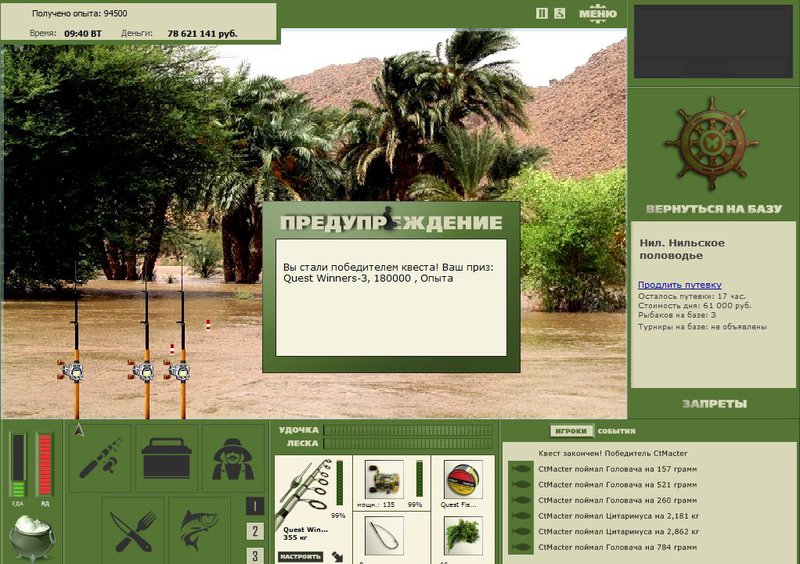Click 'Турниры на базе: не объявлены' line
Image resolution: width=800 pixels, height=564 pixels.
[x=702, y=327]
